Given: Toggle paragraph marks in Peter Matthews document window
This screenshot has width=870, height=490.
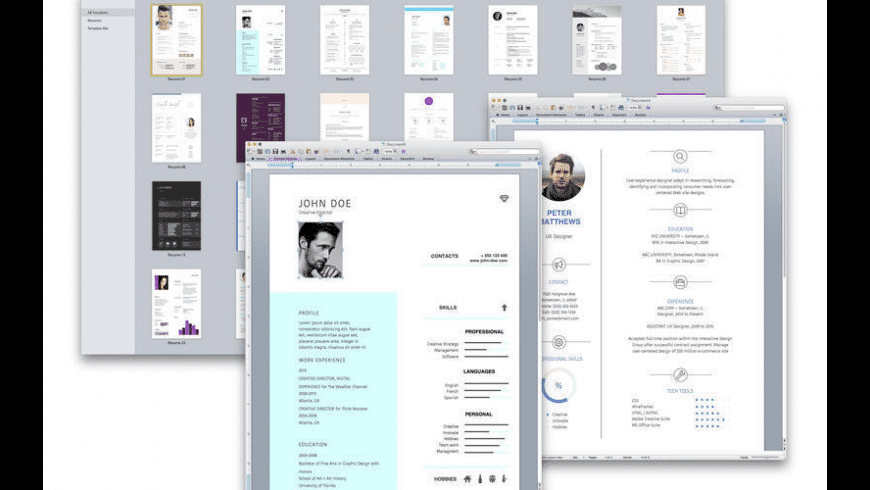Looking at the screenshot, I should pyautogui.click(x=593, y=108).
